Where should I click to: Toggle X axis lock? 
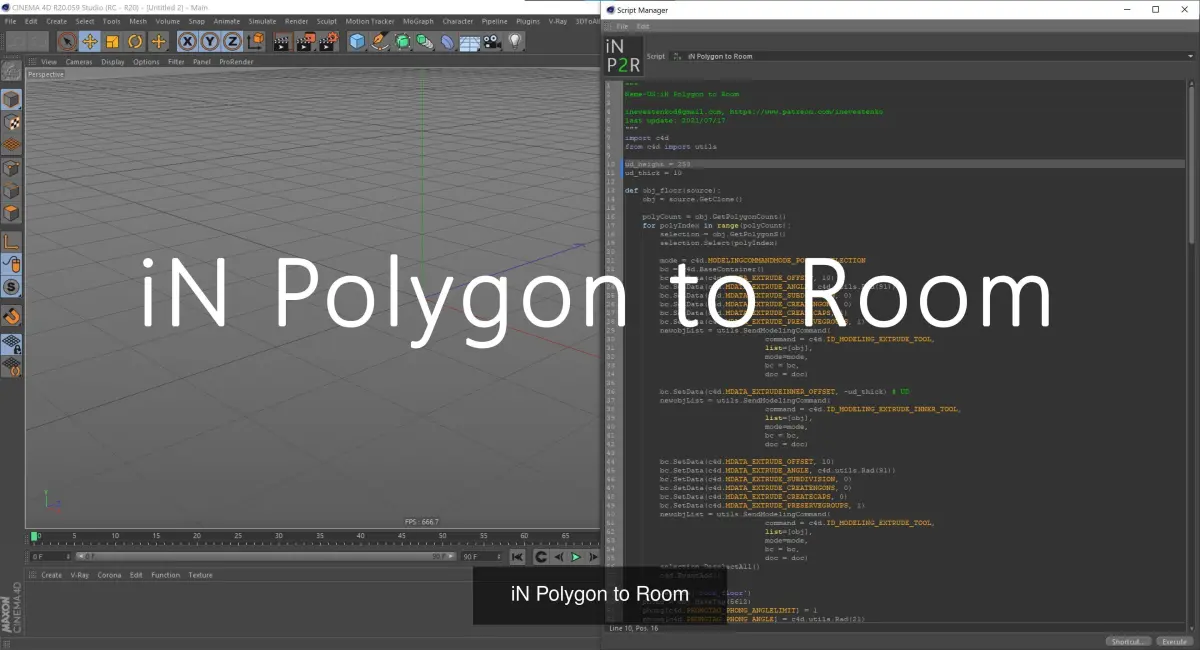pyautogui.click(x=187, y=41)
